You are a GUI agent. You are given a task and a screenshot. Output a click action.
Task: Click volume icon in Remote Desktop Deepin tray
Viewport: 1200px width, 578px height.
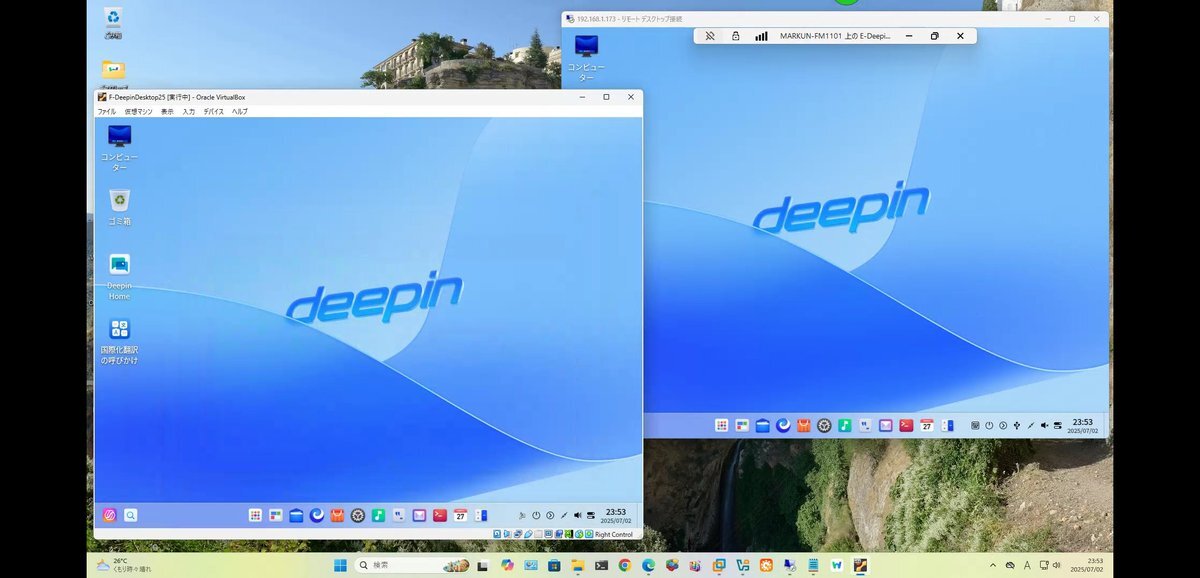(1044, 425)
